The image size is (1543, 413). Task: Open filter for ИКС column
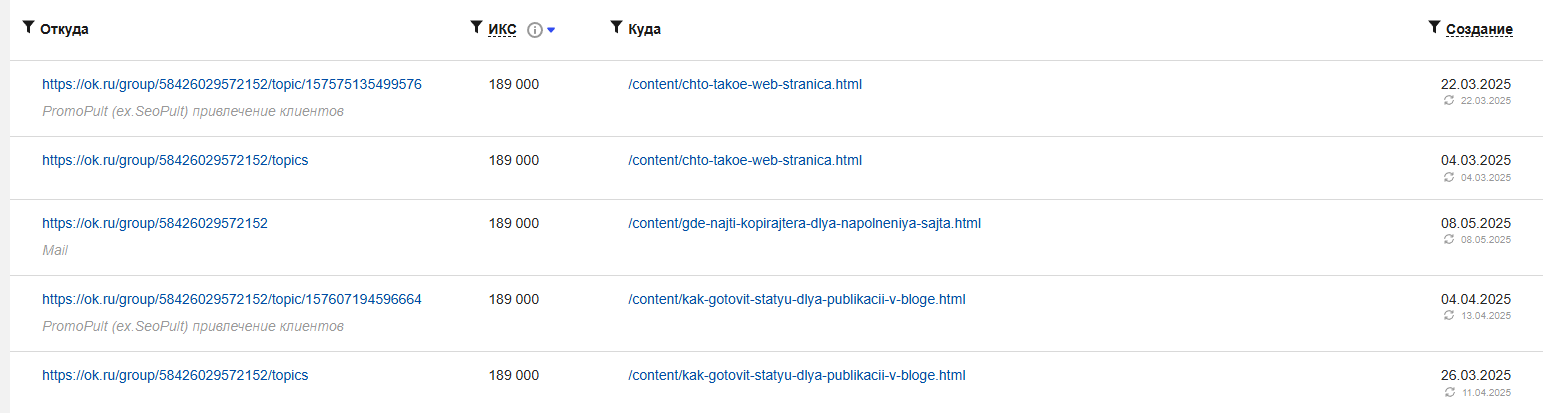[476, 28]
